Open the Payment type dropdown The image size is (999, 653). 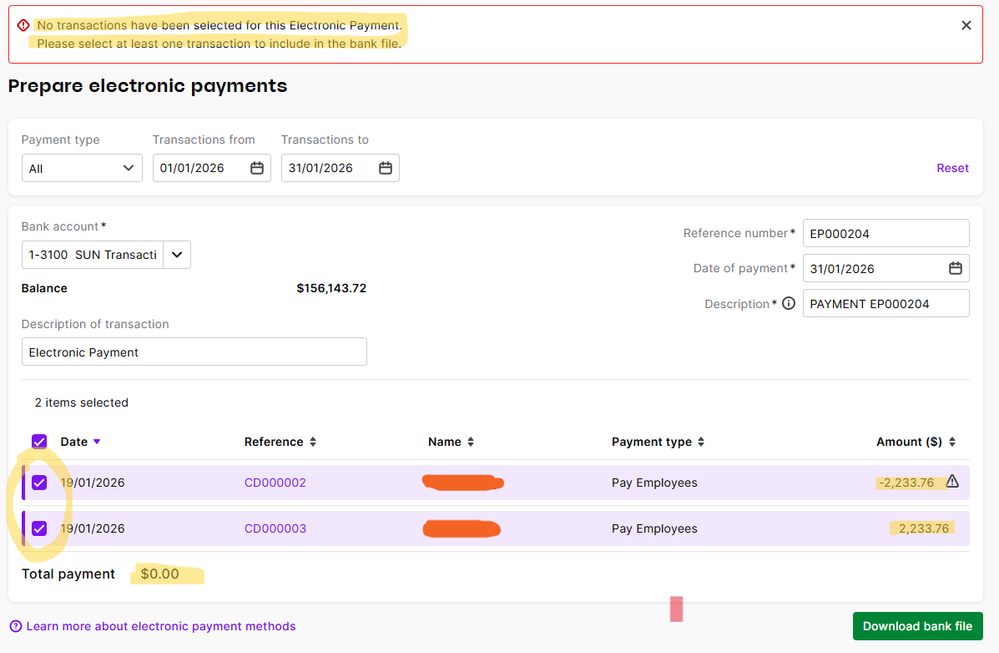82,168
